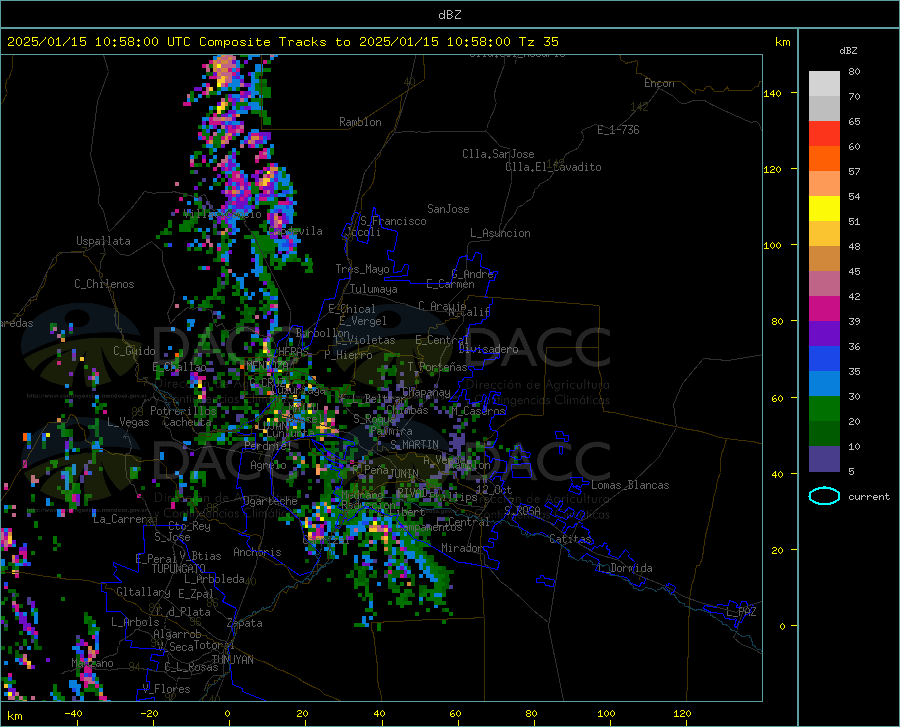Click the S_Francisco label
The width and height of the screenshot is (900, 727).
click(393, 221)
